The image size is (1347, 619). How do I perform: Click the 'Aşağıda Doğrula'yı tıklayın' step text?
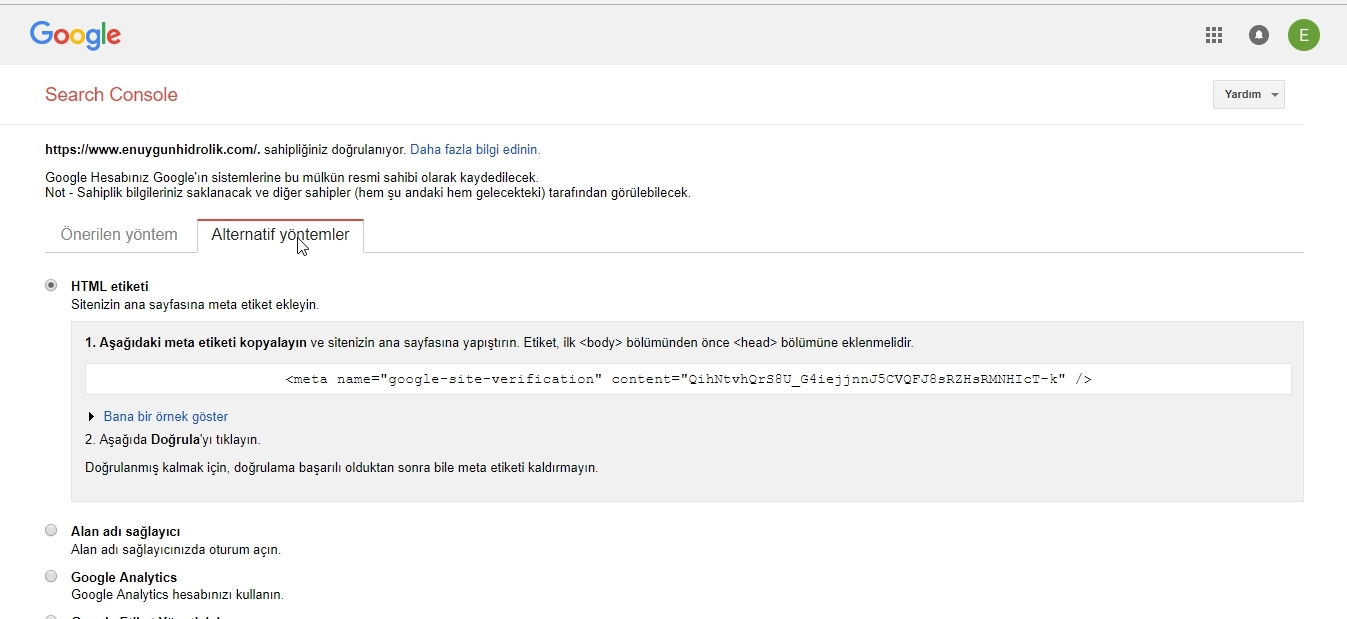click(173, 440)
